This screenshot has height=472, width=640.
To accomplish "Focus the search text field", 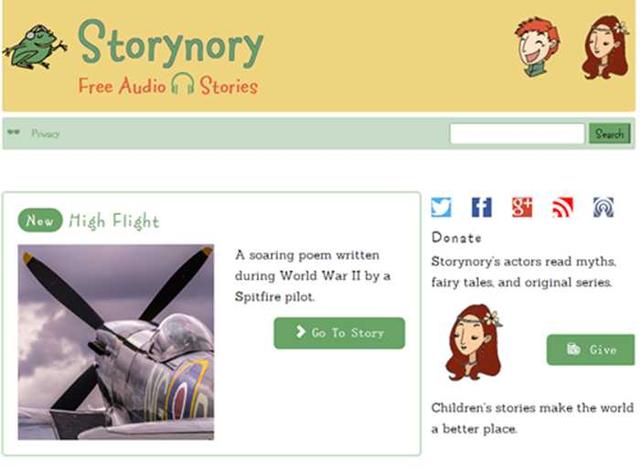I will [517, 134].
